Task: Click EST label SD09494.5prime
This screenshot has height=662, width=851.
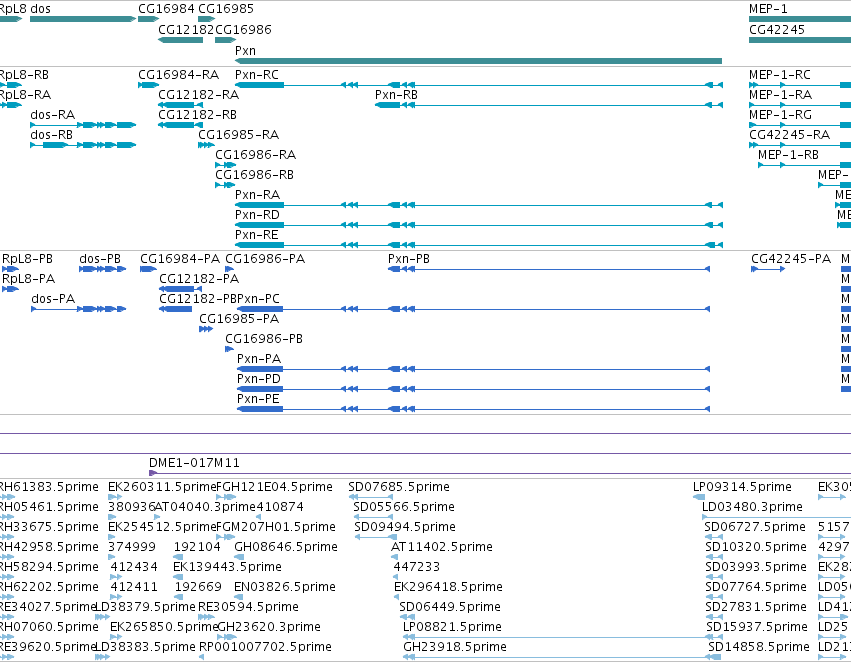Action: tap(405, 527)
